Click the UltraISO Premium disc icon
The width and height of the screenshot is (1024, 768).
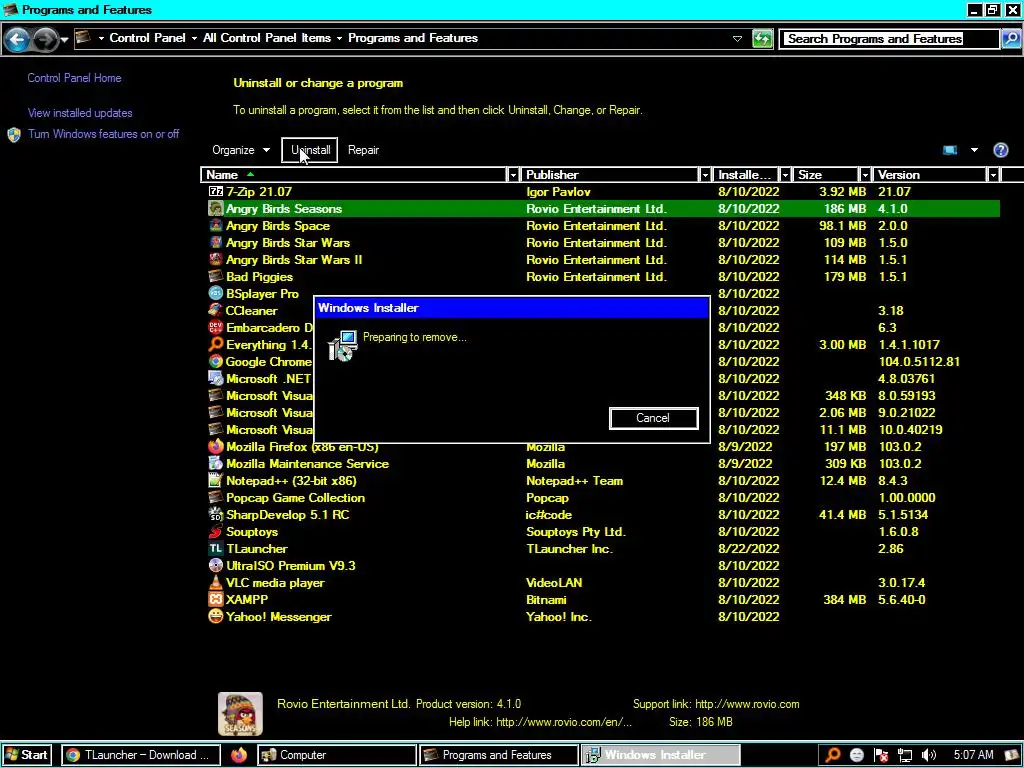(216, 566)
